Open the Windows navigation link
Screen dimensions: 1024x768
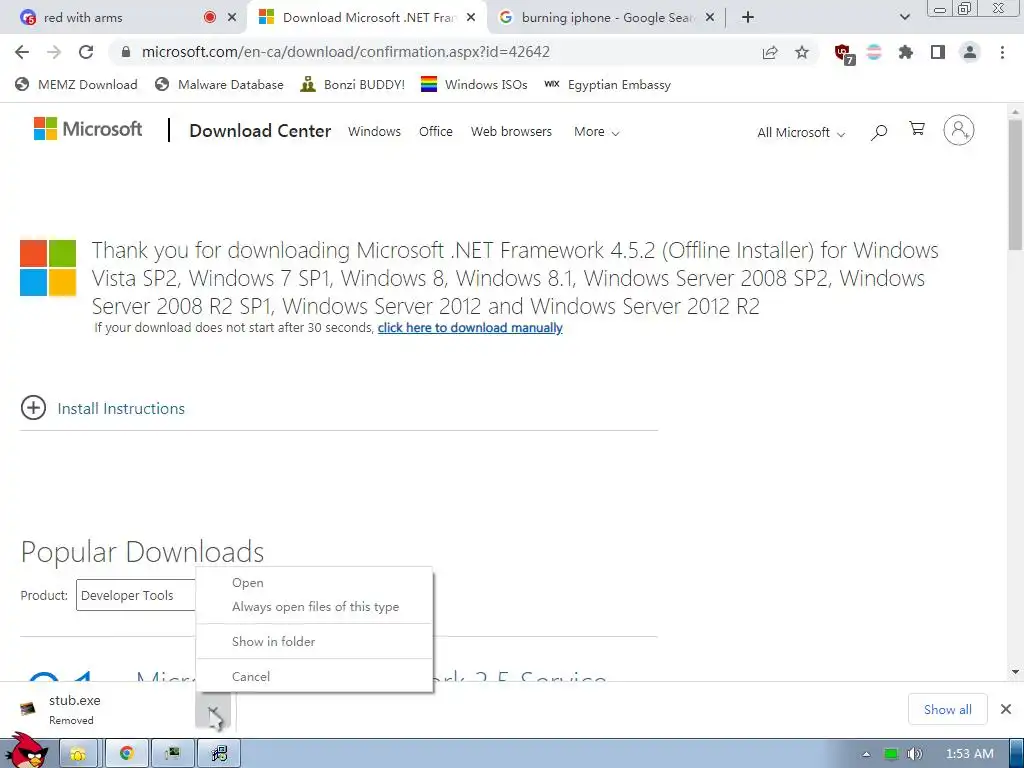pyautogui.click(x=374, y=132)
